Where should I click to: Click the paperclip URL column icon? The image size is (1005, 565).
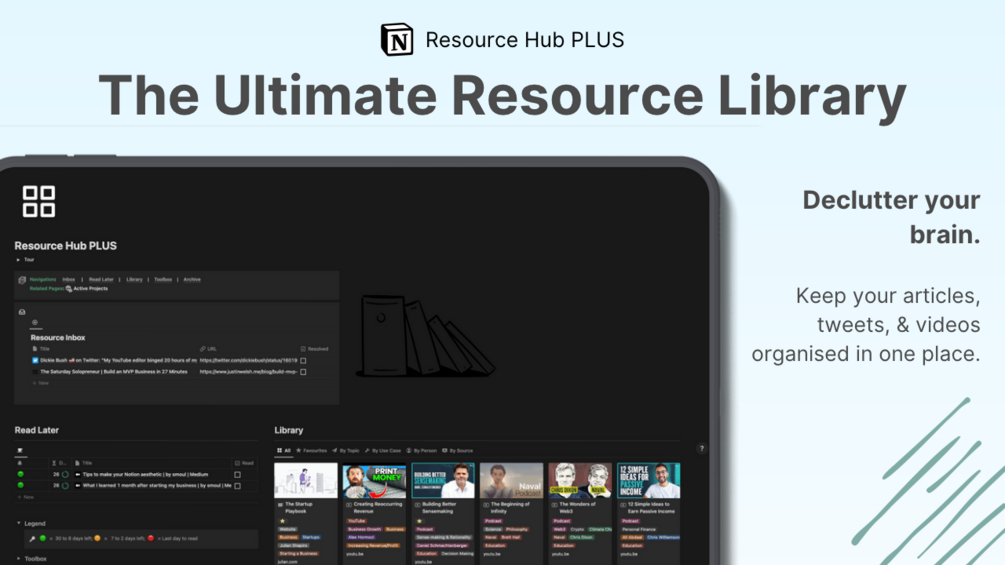pos(203,349)
